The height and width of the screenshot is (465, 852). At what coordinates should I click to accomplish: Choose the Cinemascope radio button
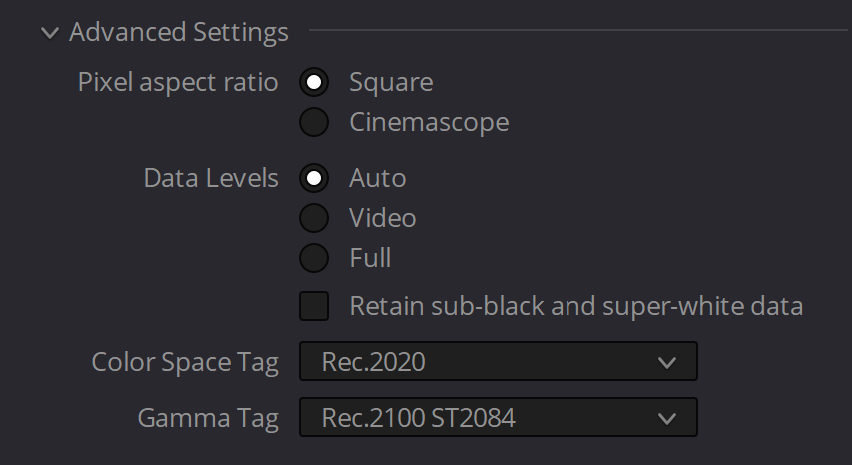click(x=314, y=122)
